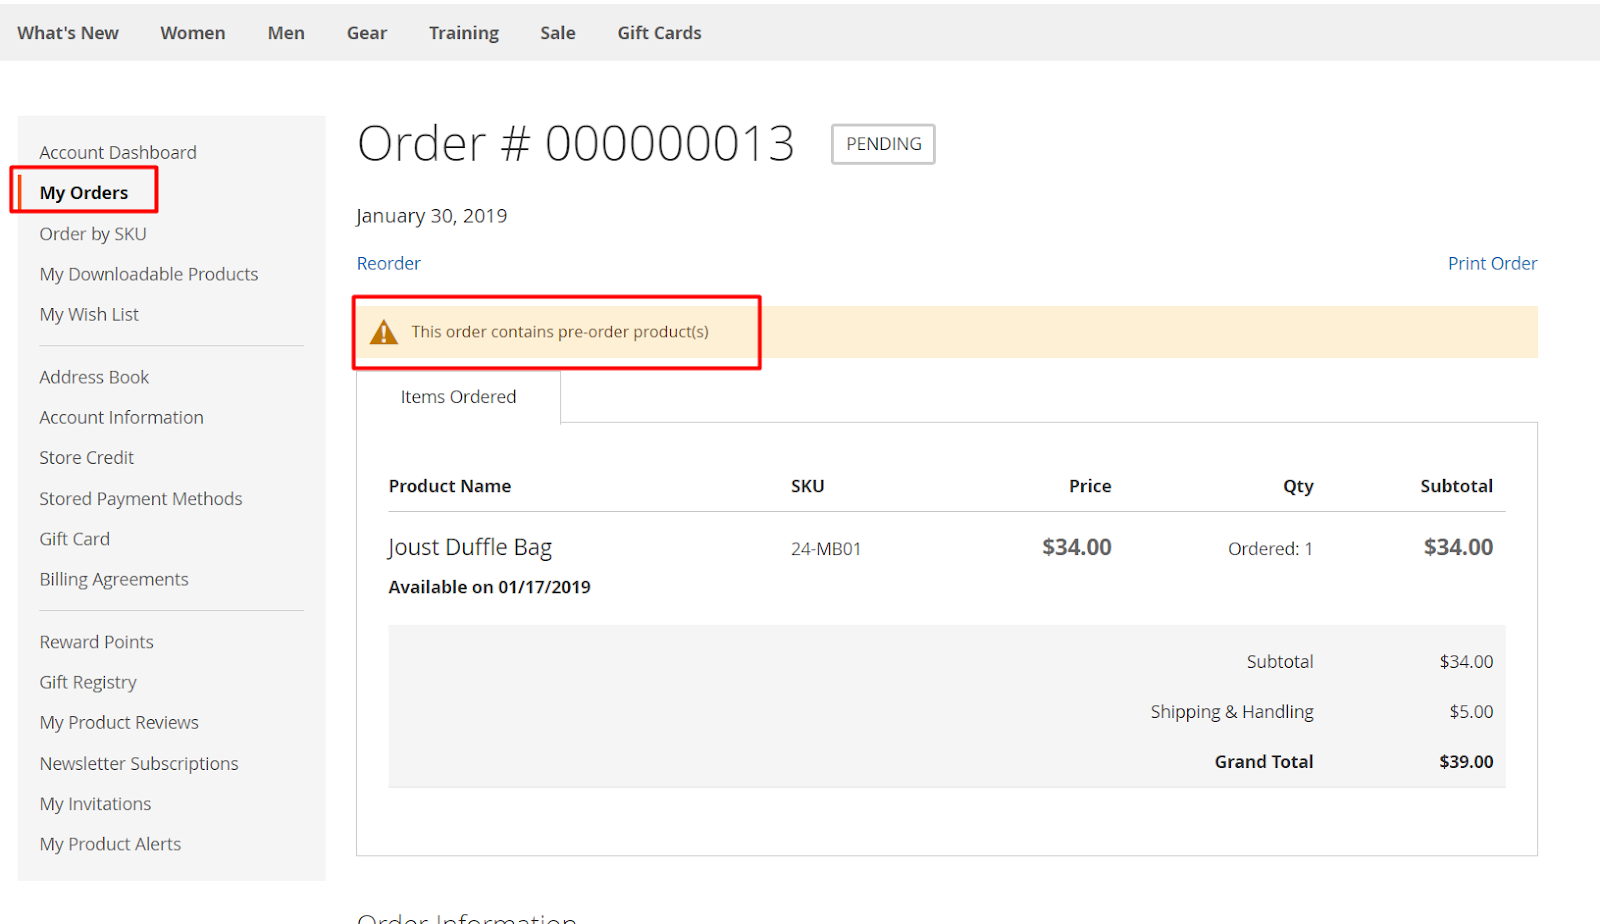Open Account Dashboard in the sidebar
This screenshot has height=924, width=1600.
point(118,152)
